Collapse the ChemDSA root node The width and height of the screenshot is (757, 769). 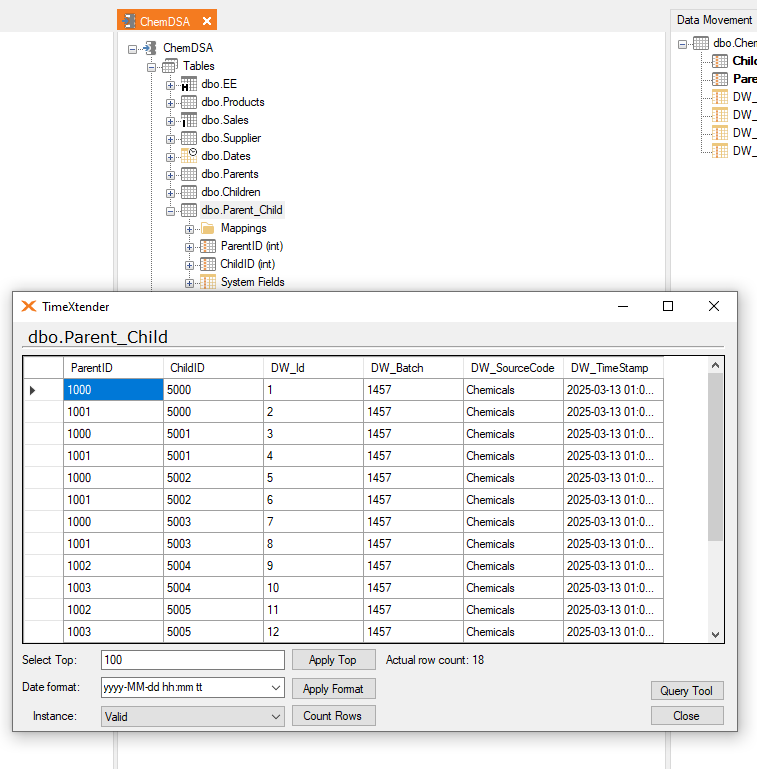132,49
